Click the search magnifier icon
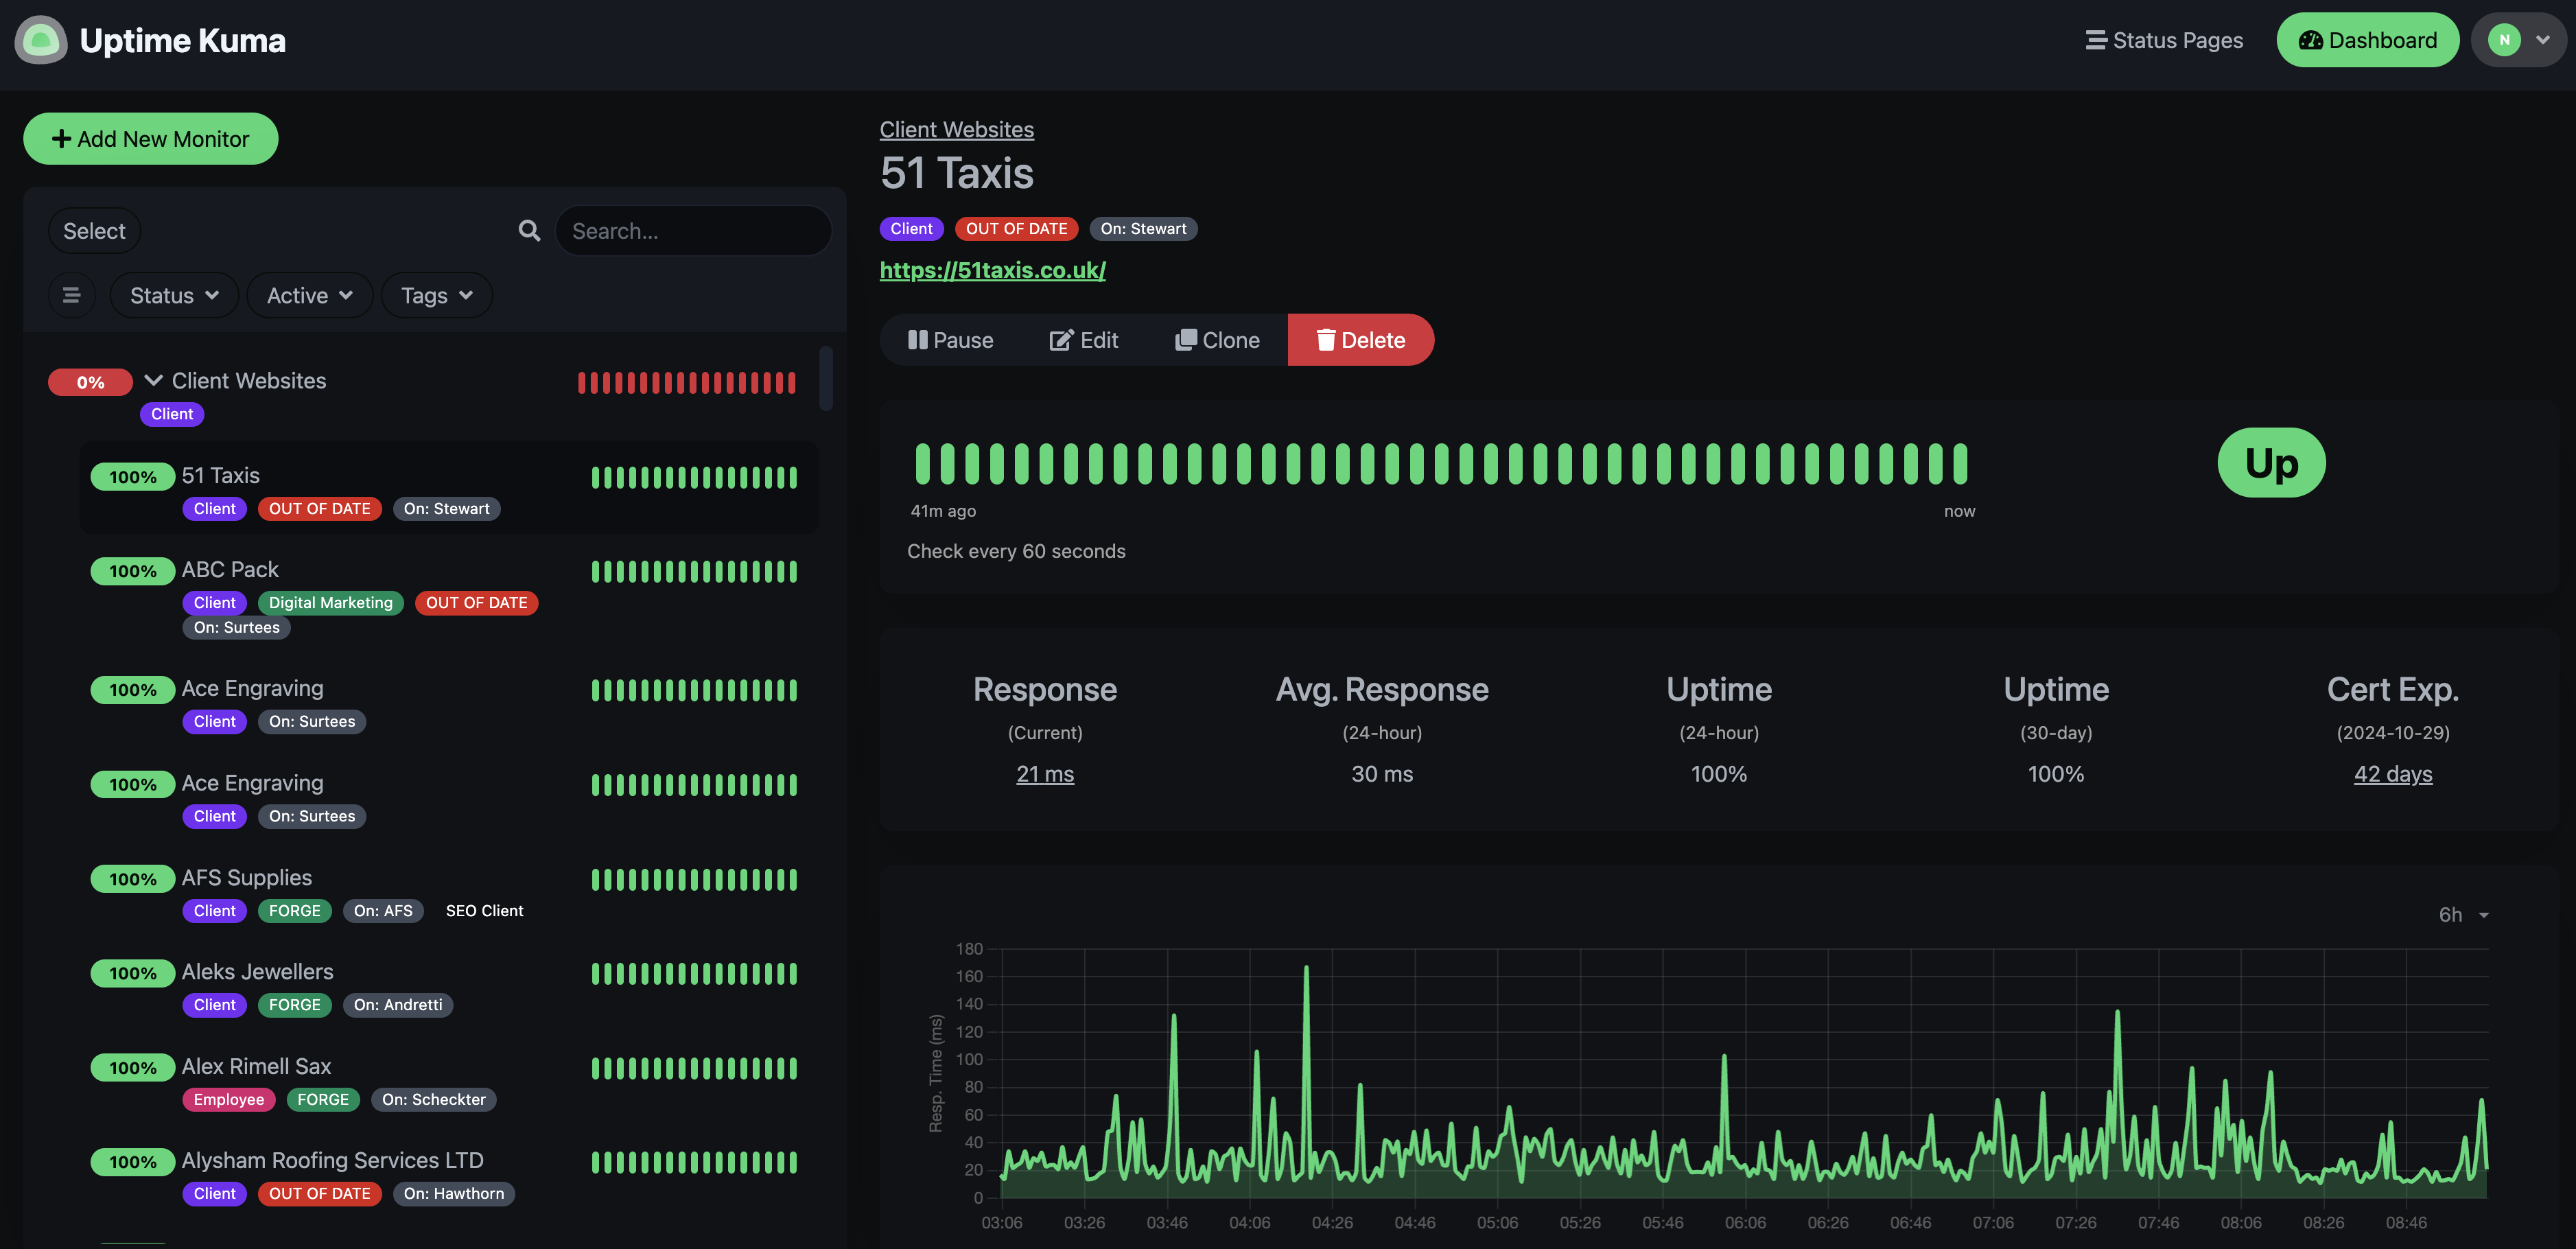 [x=529, y=231]
